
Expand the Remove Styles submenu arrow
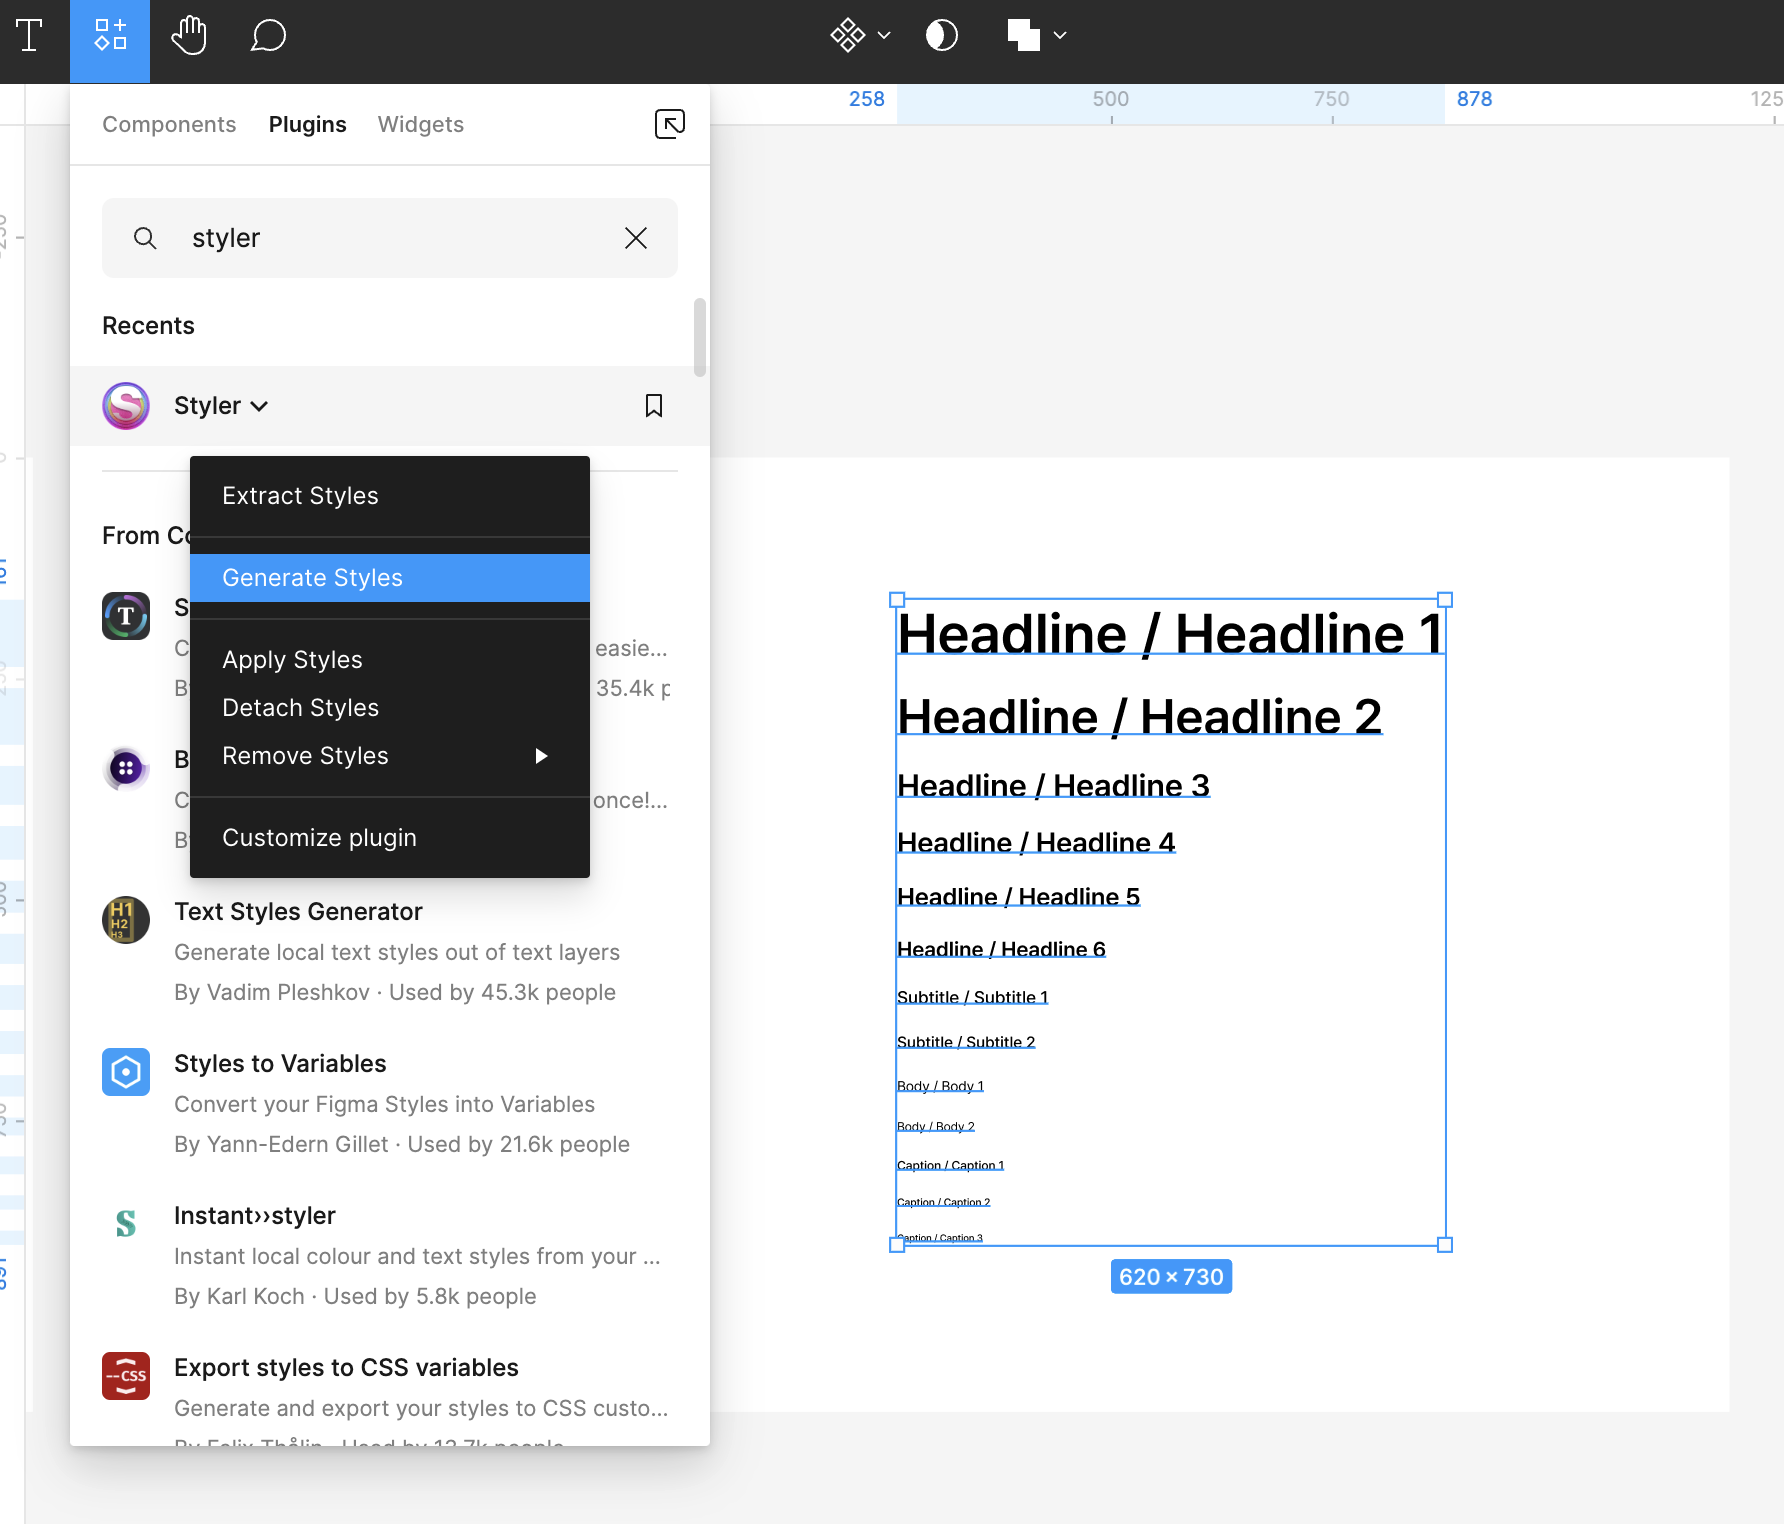pos(541,756)
